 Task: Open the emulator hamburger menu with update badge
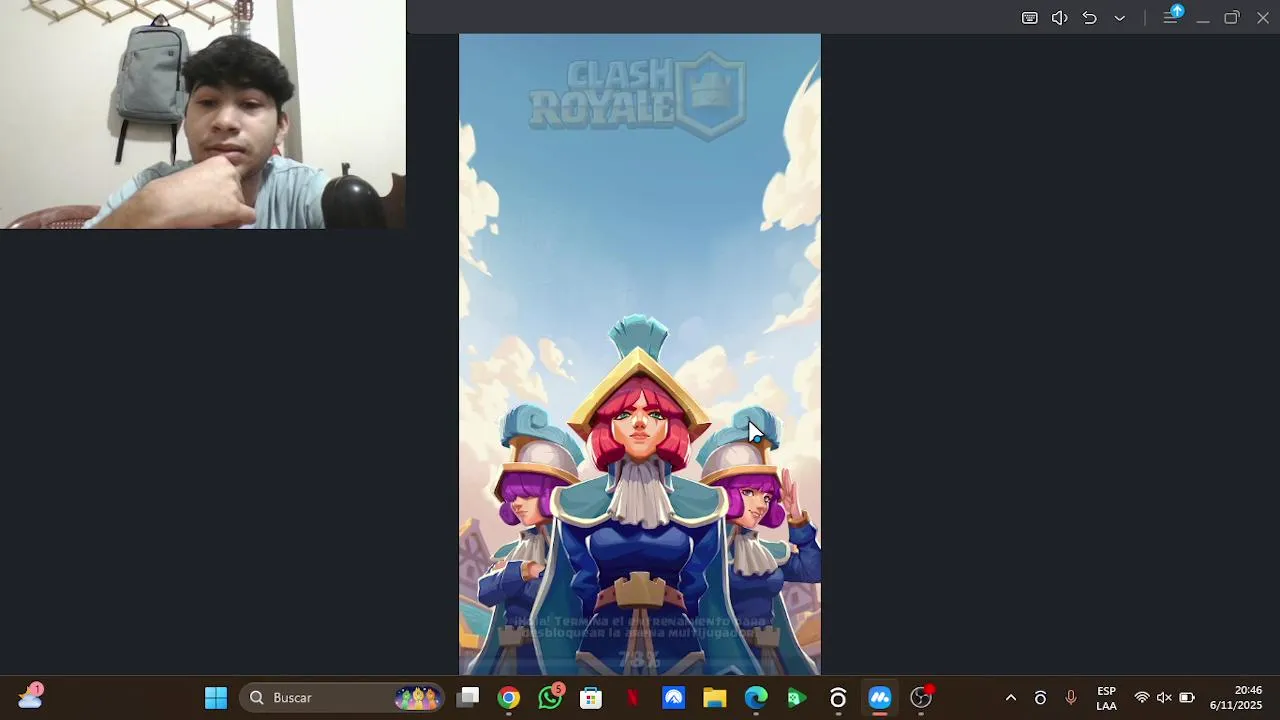[1171, 16]
